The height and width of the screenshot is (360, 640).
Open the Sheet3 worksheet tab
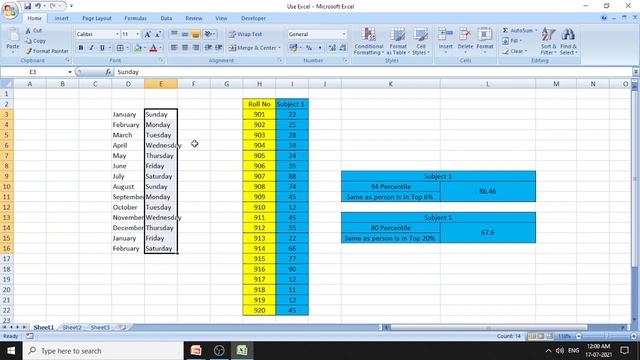coord(100,327)
